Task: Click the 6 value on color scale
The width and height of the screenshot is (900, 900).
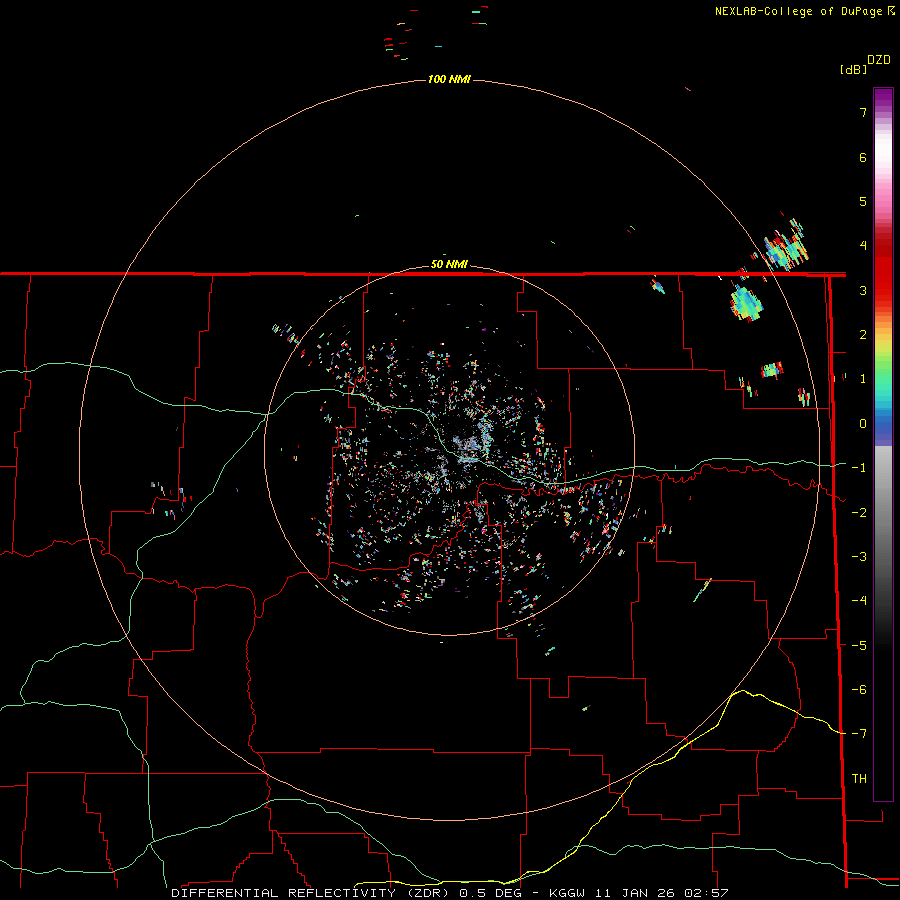Action: pyautogui.click(x=863, y=157)
